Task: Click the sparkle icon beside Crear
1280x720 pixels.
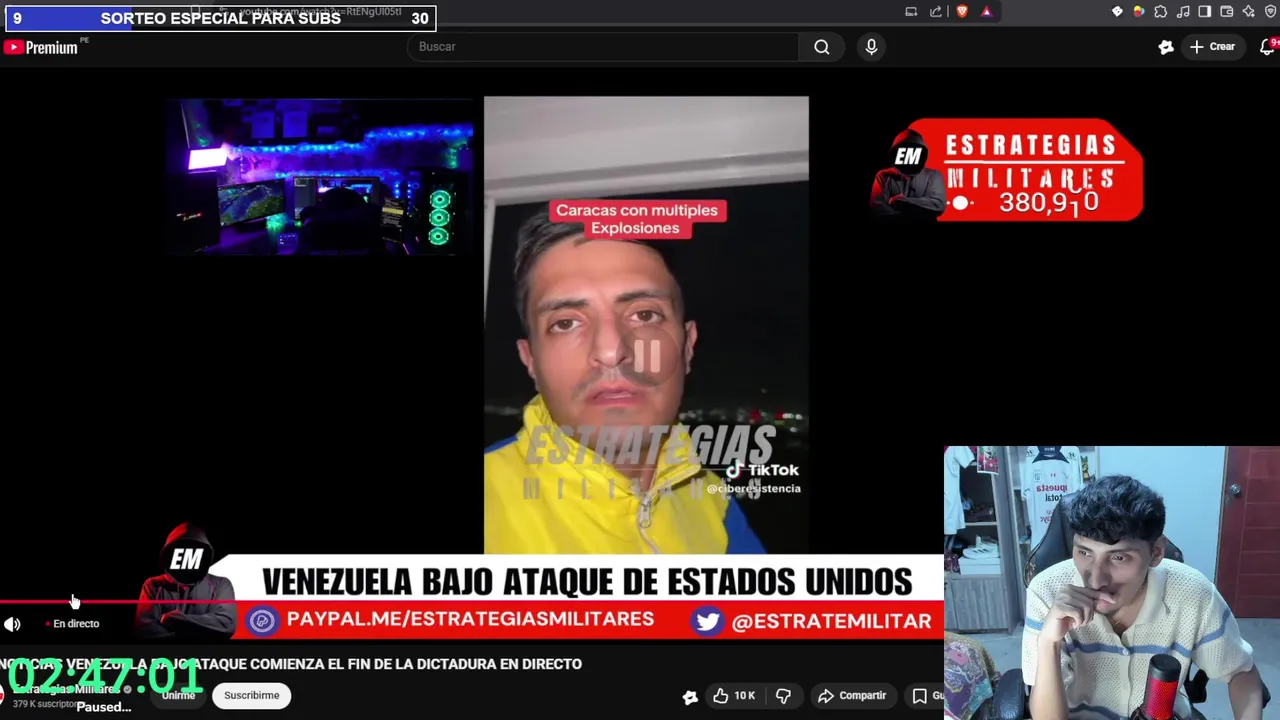Action: (1165, 47)
